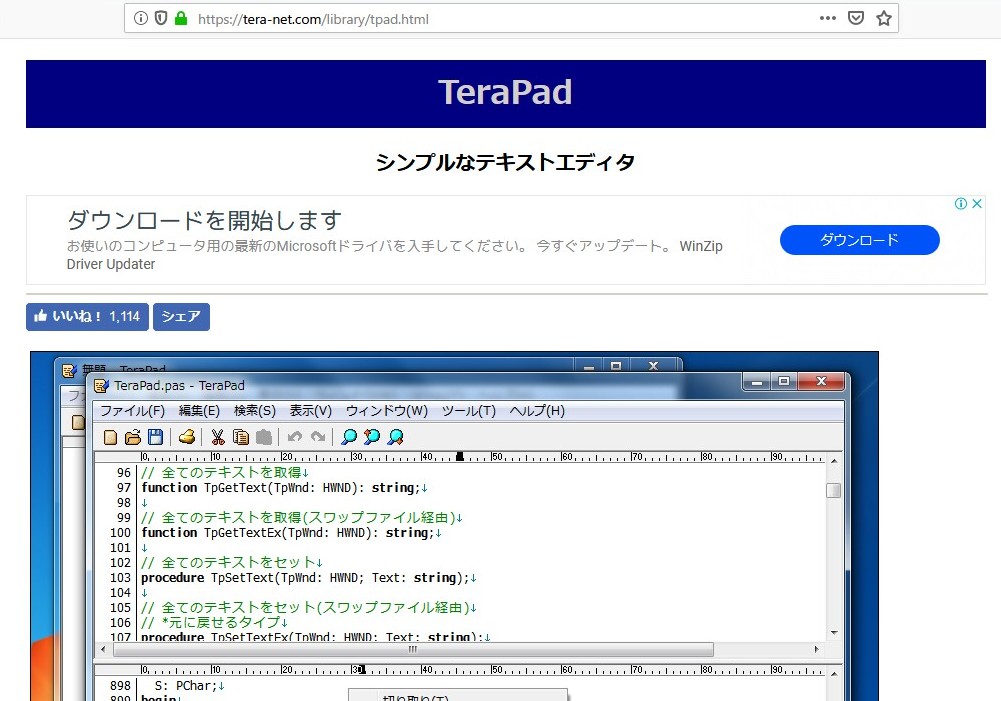Click line 106 comment *元に戻せるタイプ
1001x701 pixels.
coord(214,622)
